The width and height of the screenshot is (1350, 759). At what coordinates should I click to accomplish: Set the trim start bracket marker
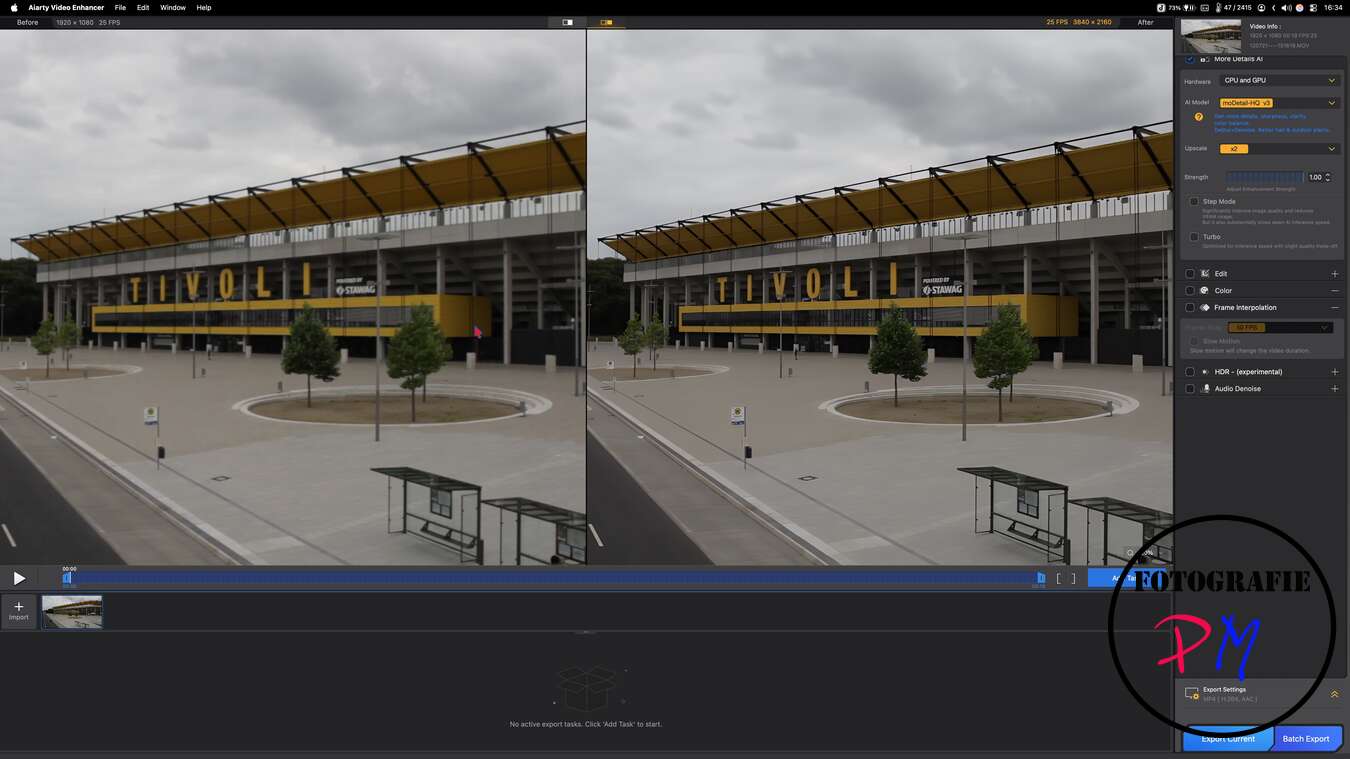point(1059,578)
